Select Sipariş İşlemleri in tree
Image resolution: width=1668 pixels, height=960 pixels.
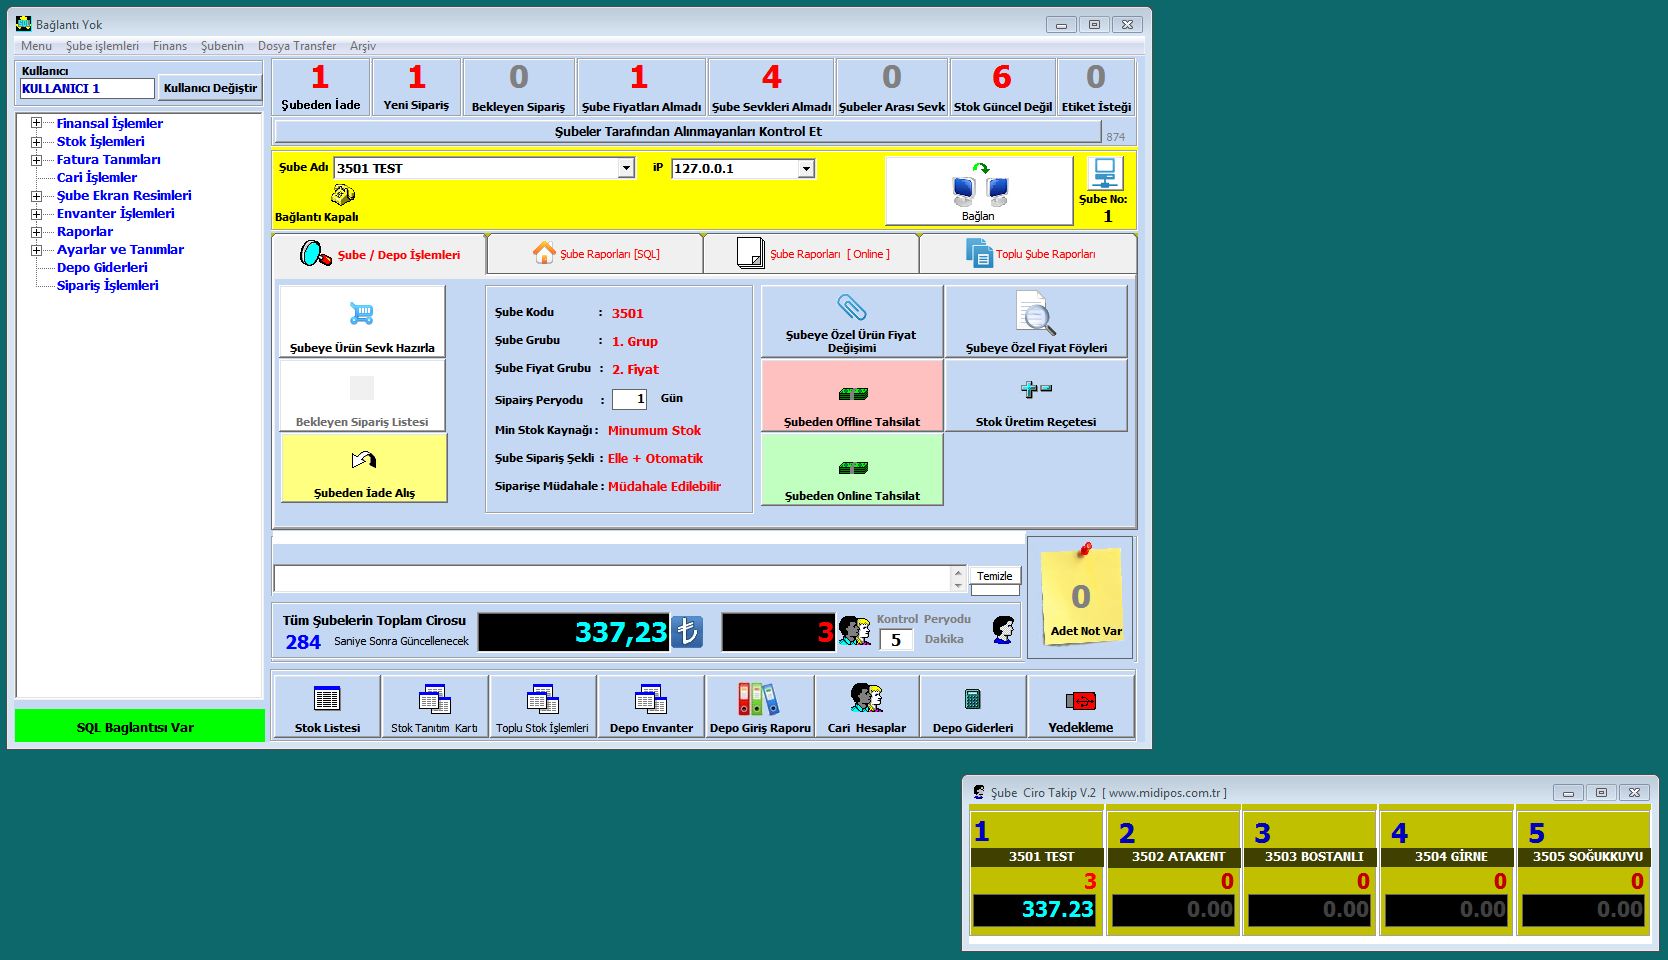click(107, 285)
